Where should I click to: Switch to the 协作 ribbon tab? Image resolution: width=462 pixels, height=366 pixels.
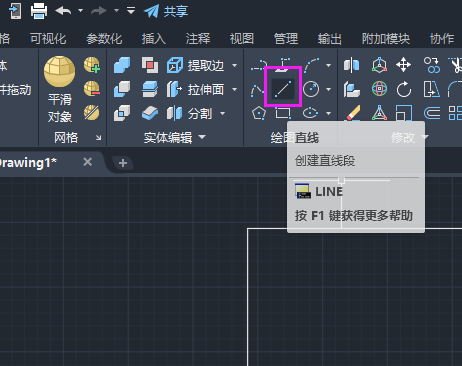click(x=442, y=39)
